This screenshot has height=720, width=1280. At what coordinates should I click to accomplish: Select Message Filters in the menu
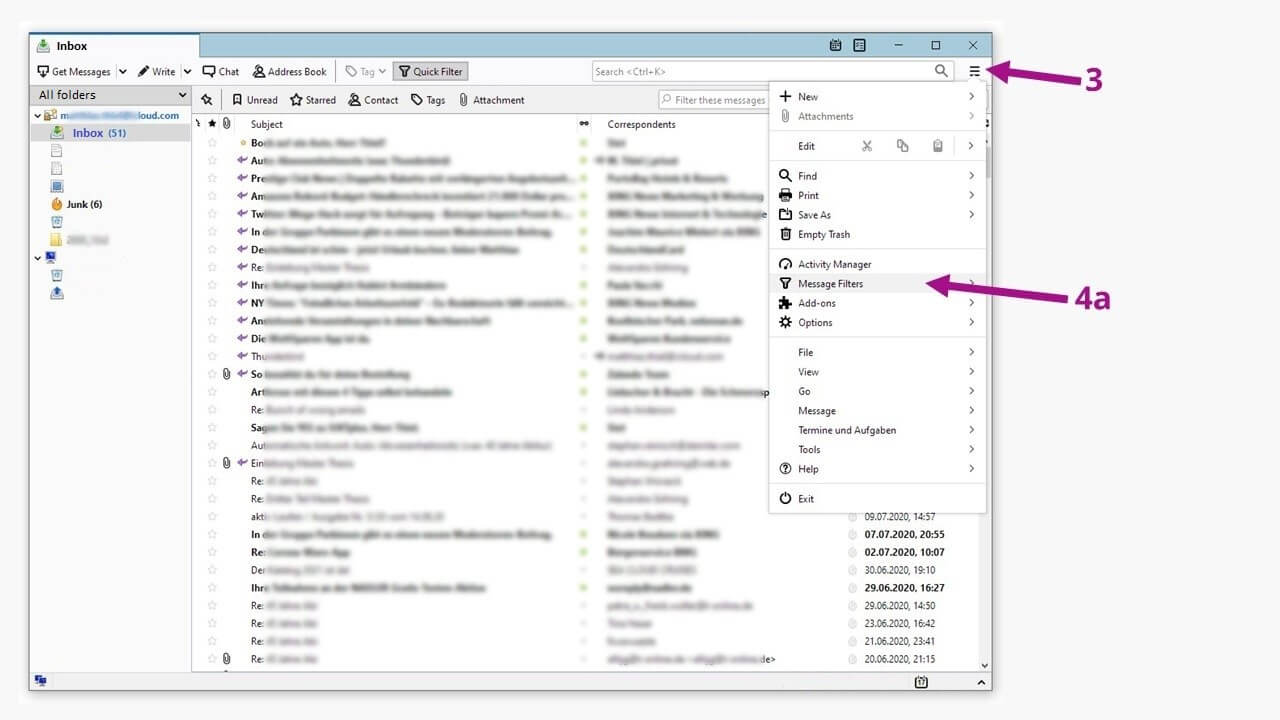click(877, 284)
